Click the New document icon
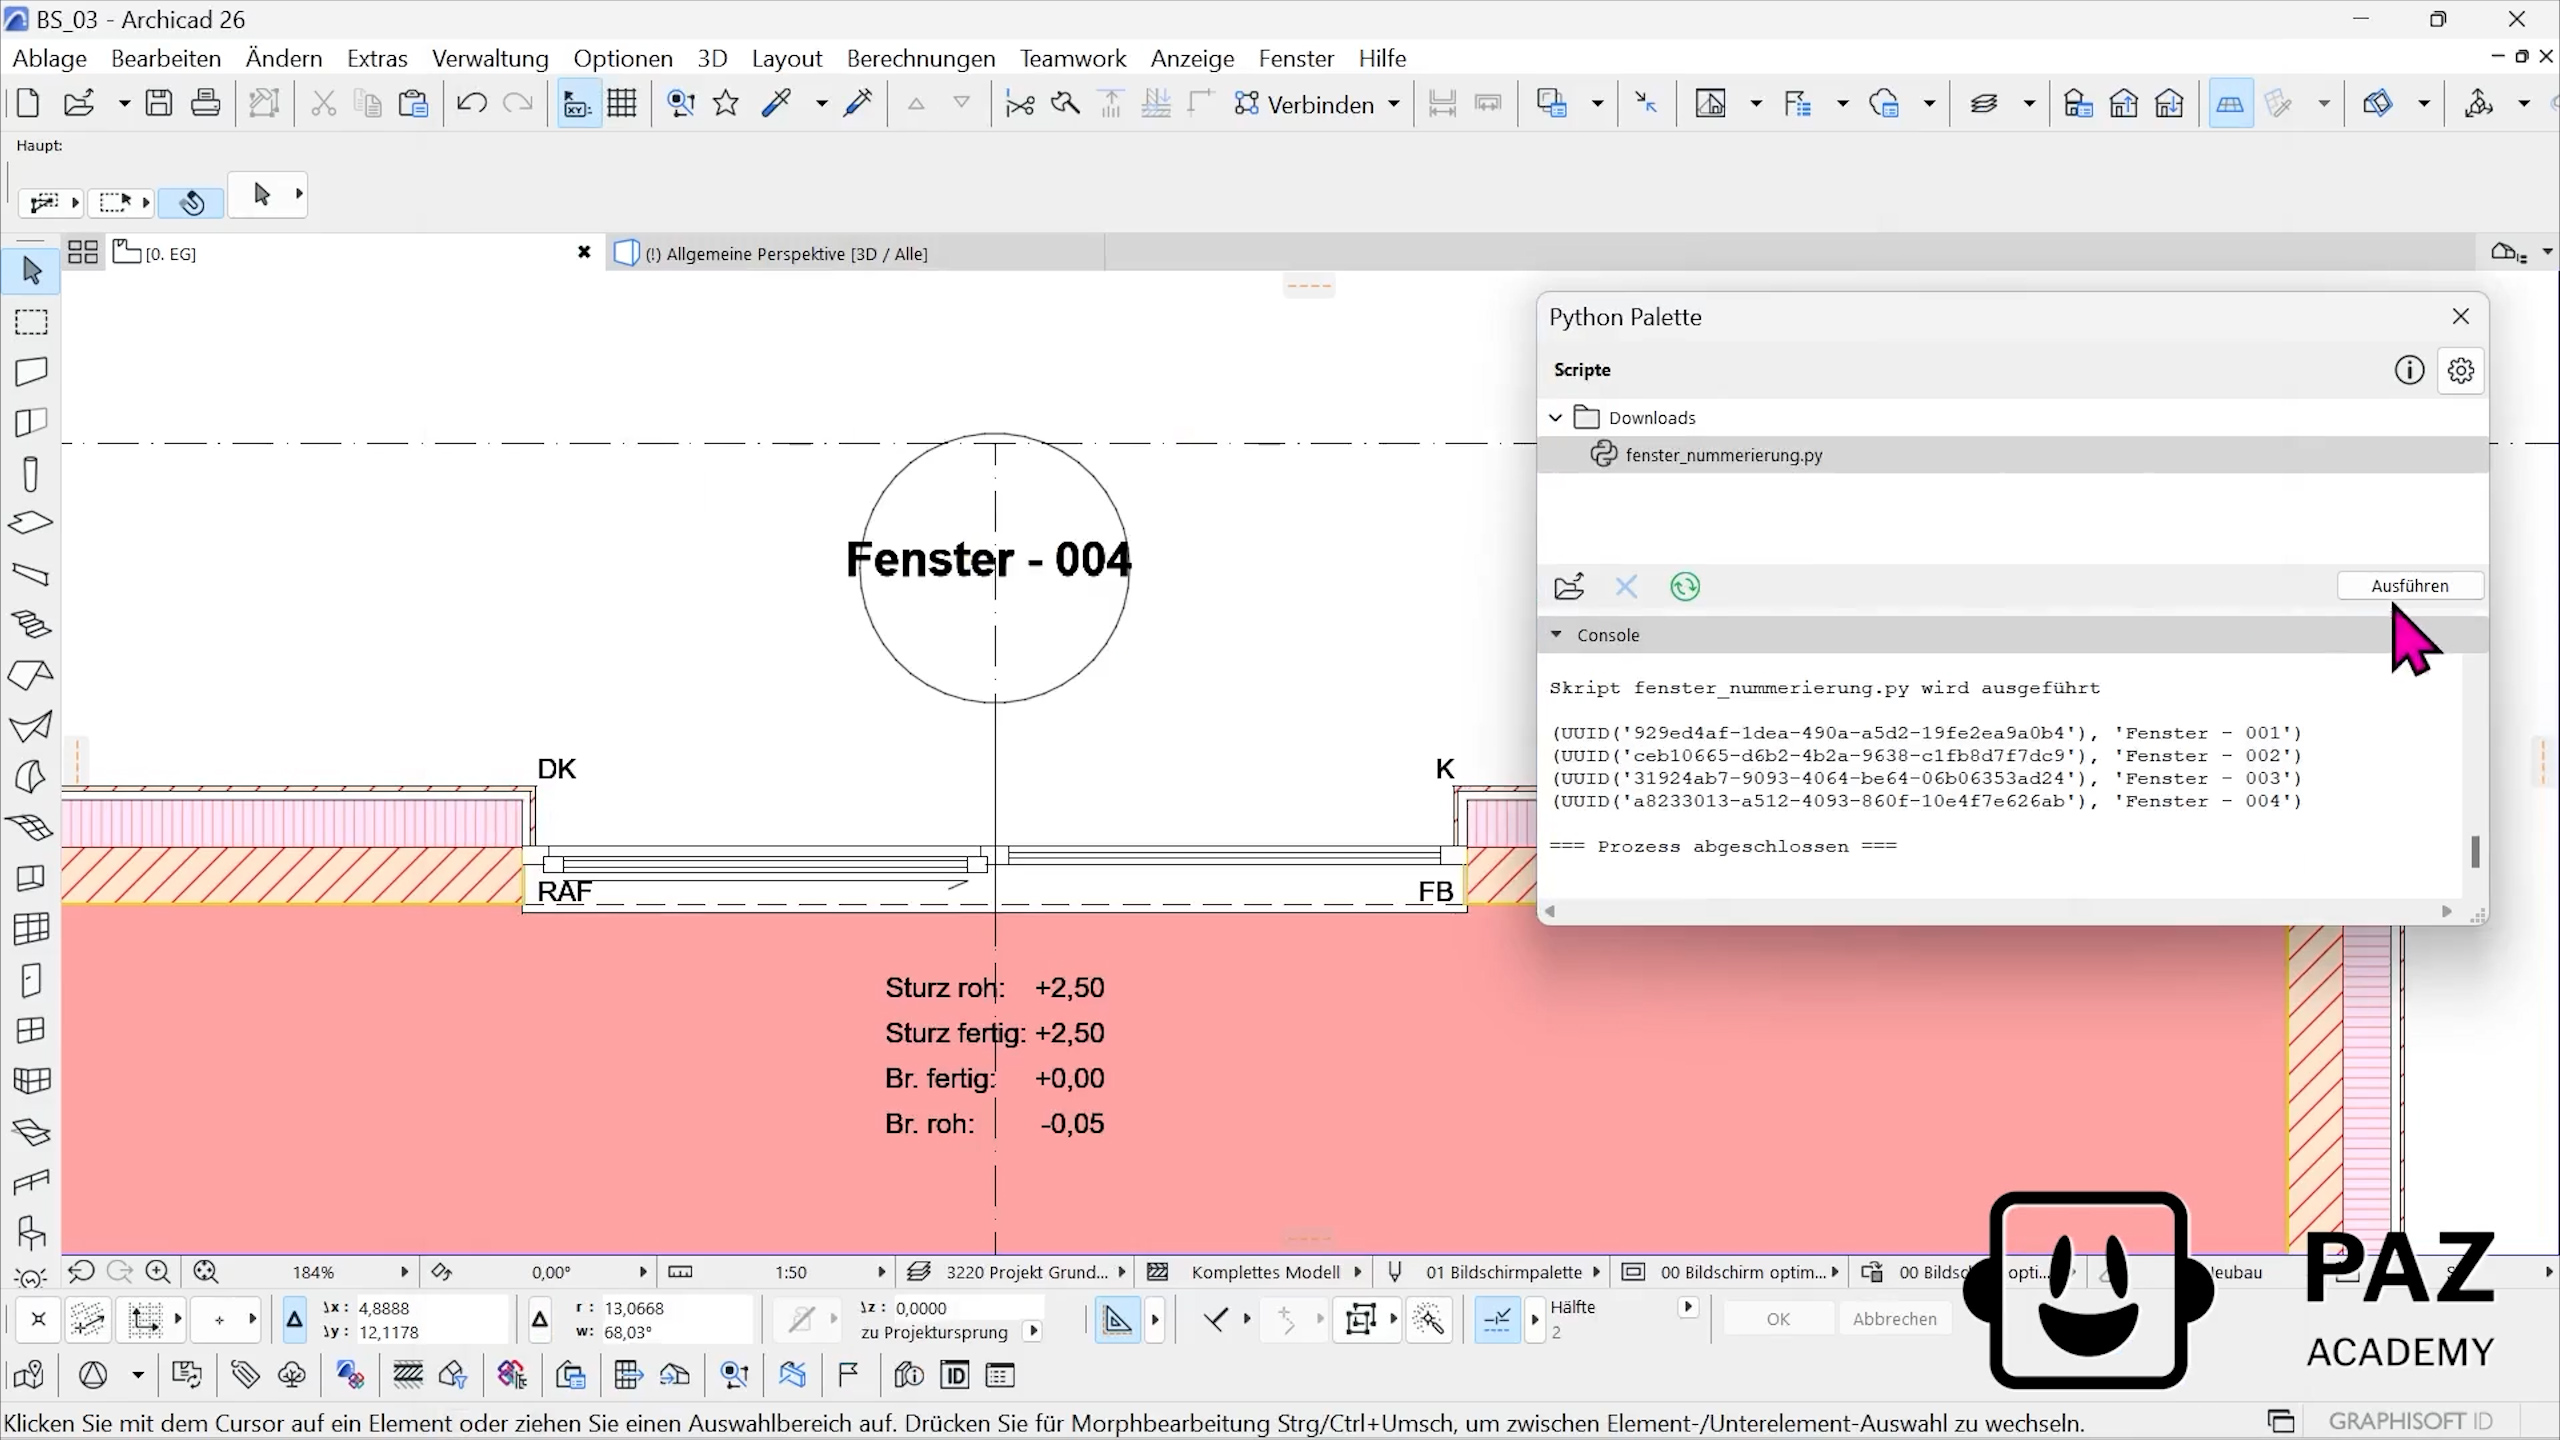Image resolution: width=2560 pixels, height=1440 pixels. point(28,103)
